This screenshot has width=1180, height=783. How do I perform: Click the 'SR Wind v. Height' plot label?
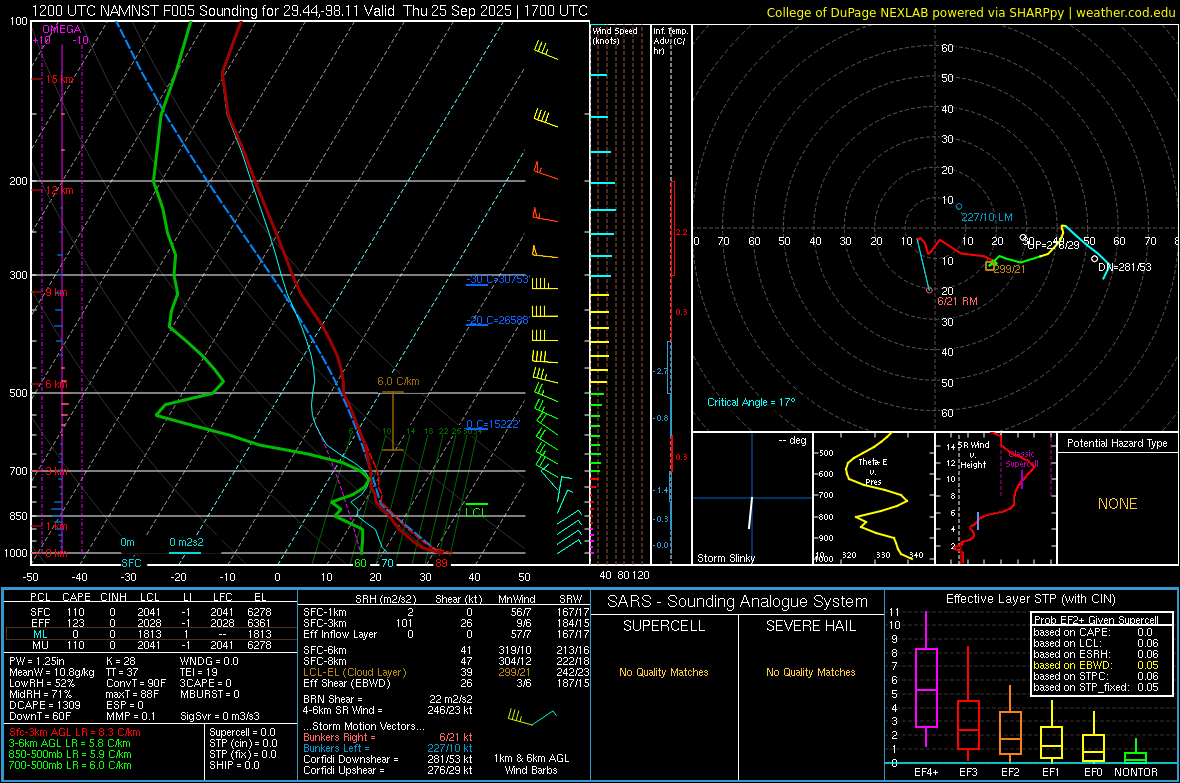(x=973, y=455)
